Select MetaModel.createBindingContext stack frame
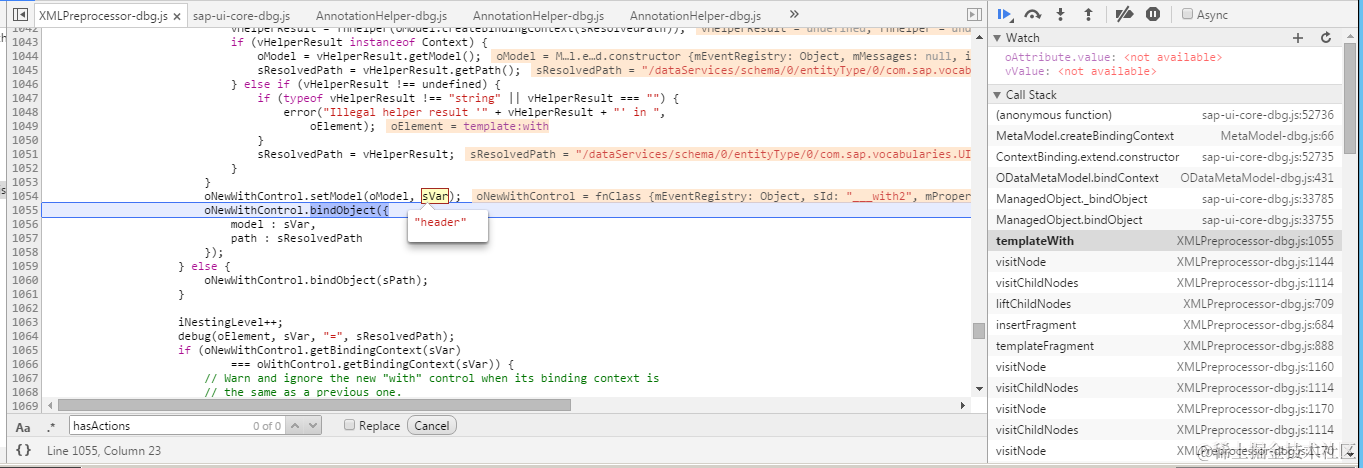 pyautogui.click(x=1165, y=136)
